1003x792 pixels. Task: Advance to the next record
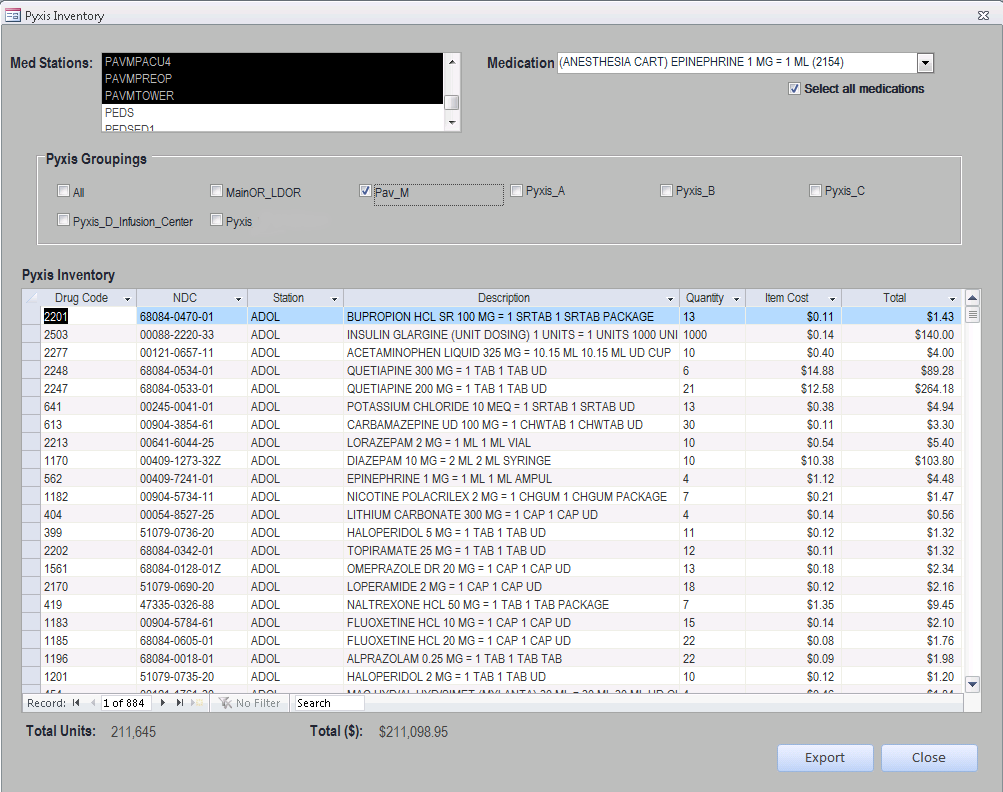pyautogui.click(x=163, y=703)
